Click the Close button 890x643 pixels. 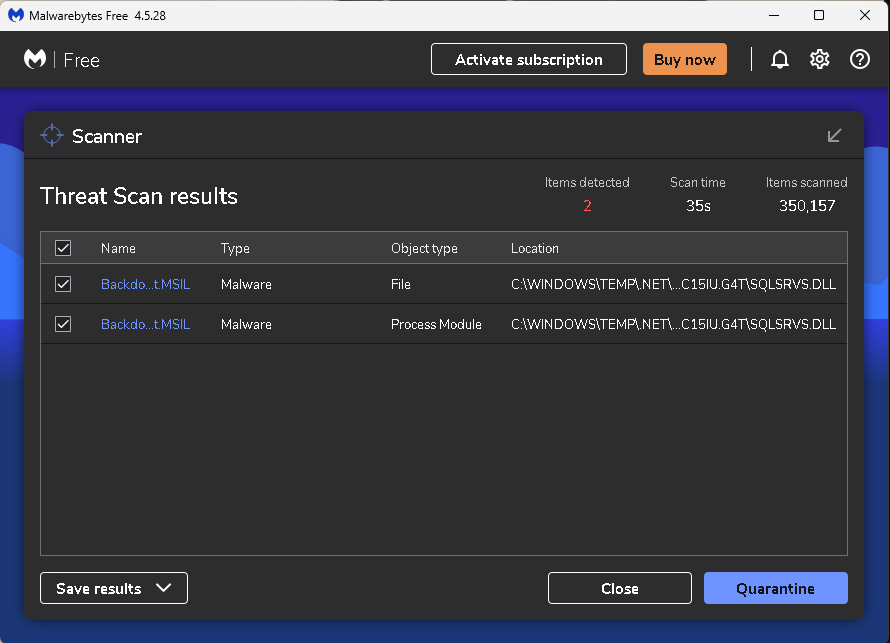619,588
